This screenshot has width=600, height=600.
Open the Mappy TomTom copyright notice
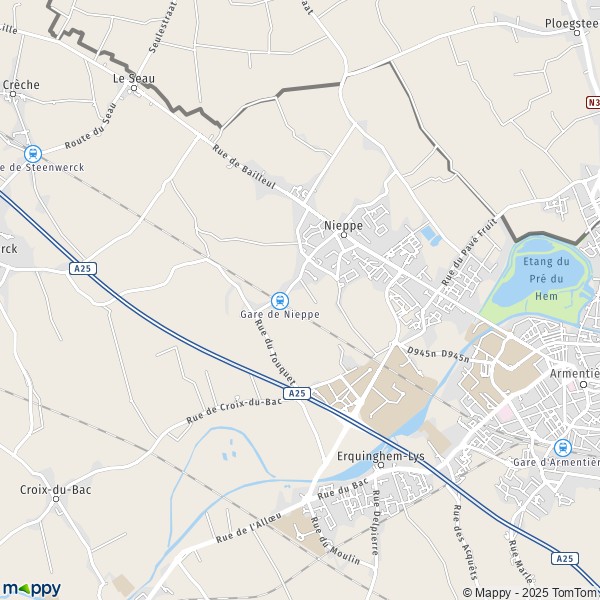(531, 593)
